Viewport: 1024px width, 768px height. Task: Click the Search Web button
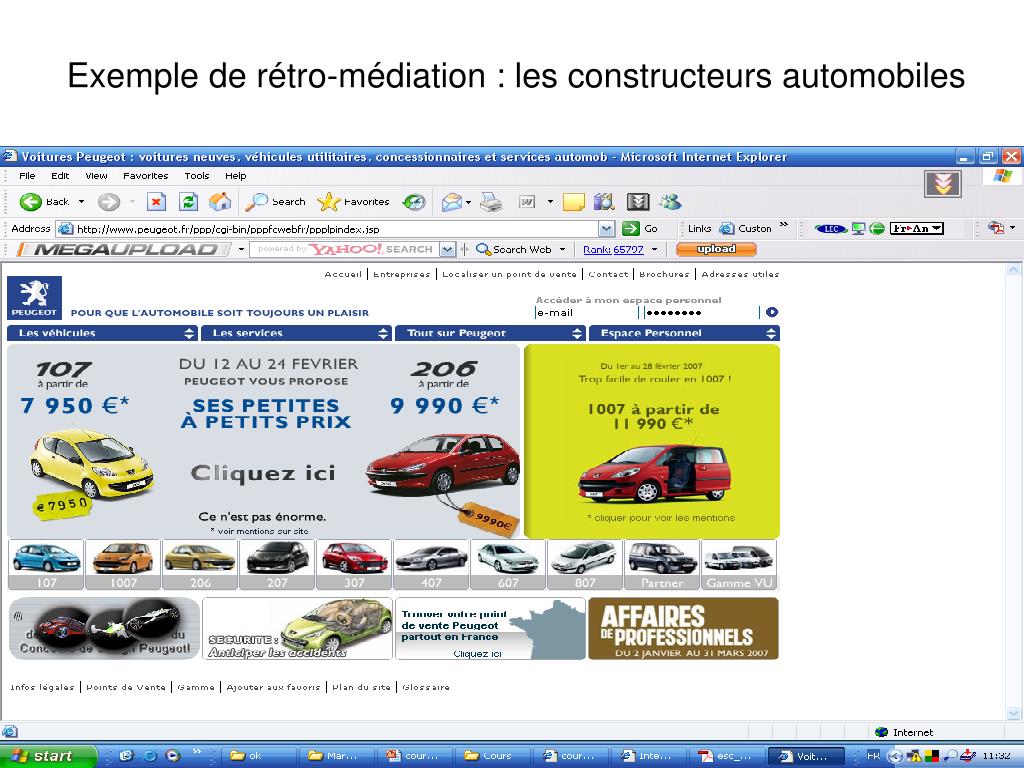coord(515,249)
